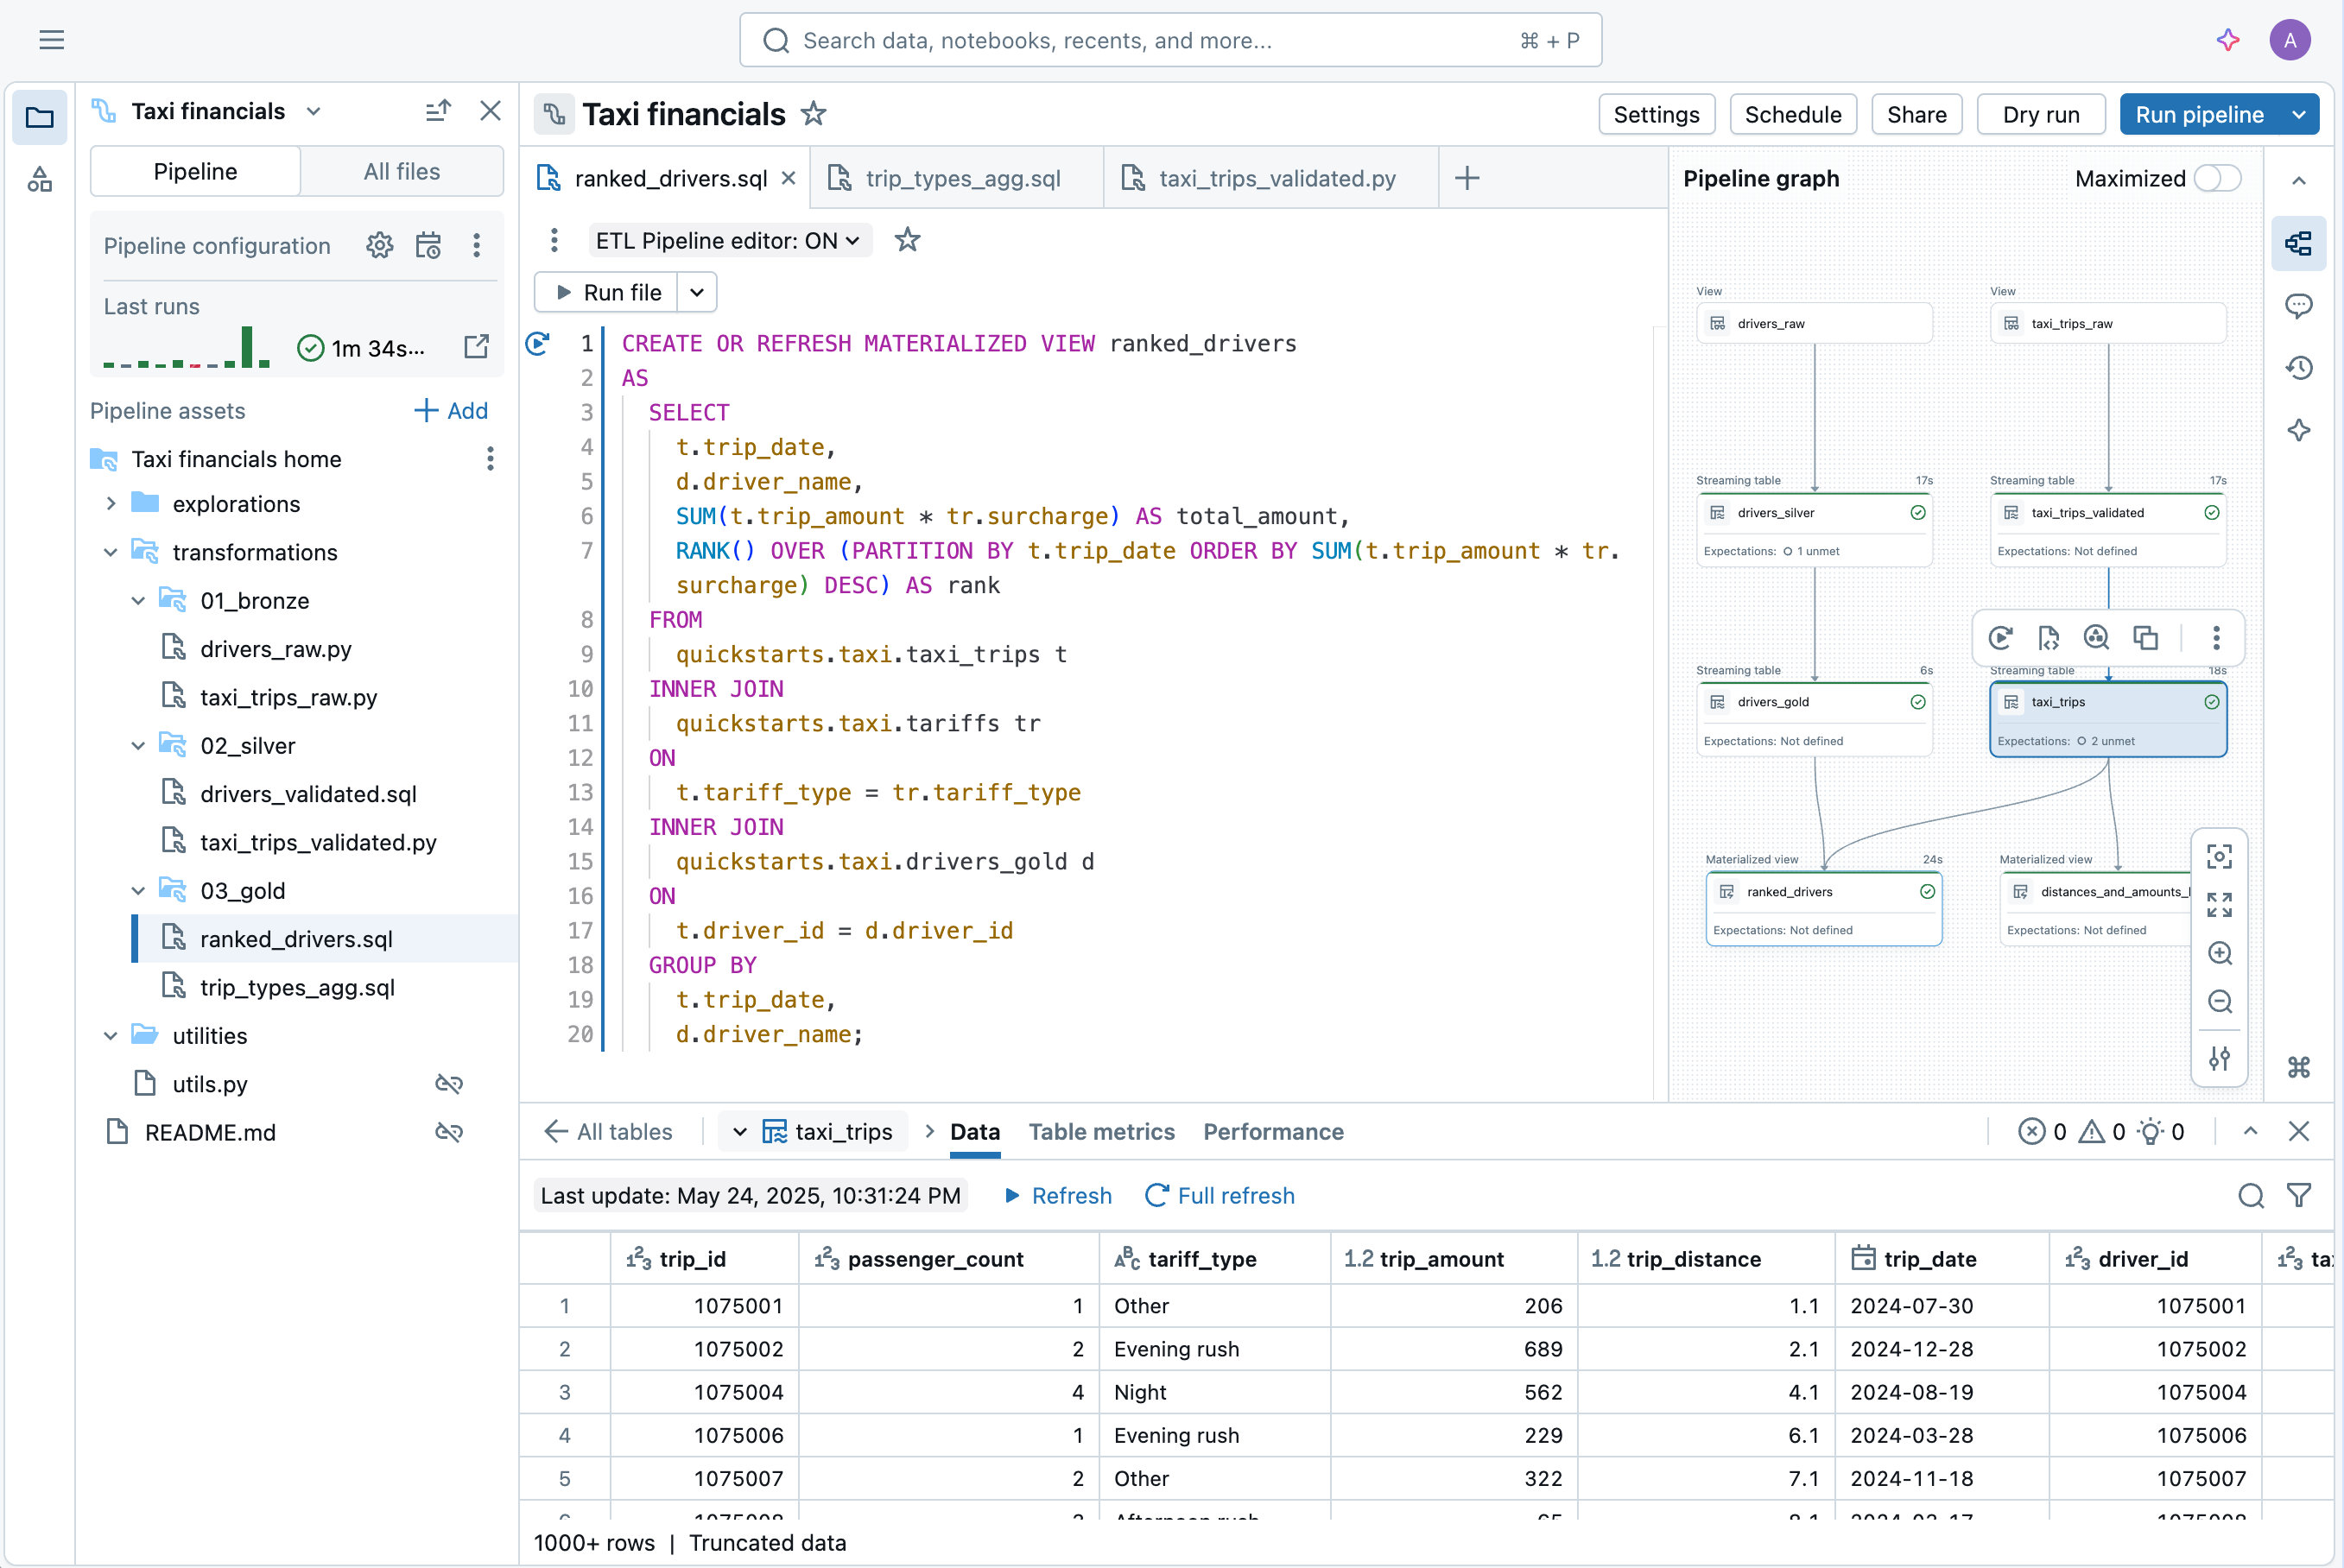Open pipeline settings gear icon
This screenshot has width=2344, height=1568.
[x=379, y=246]
